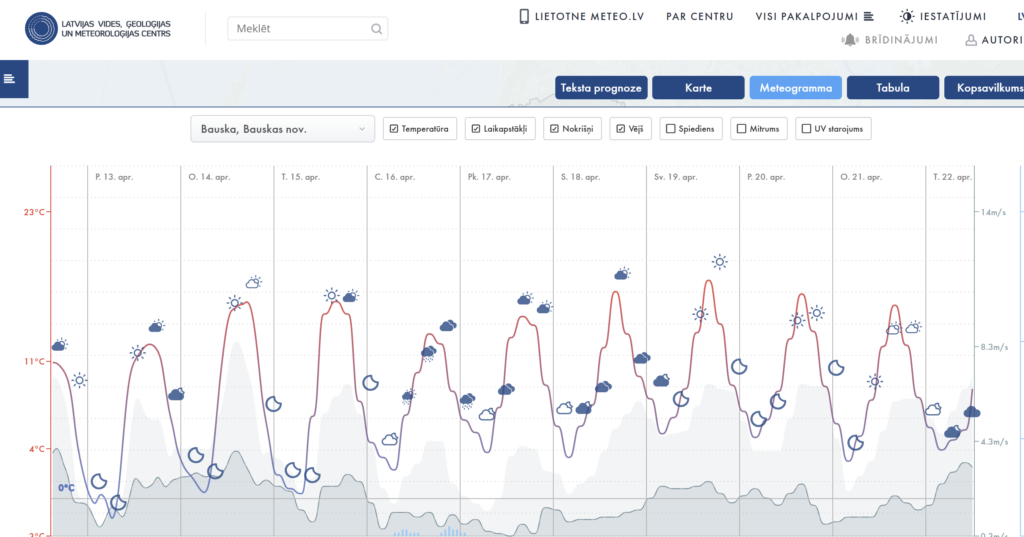Open the Bauska, Bauskas nov. location dropdown

point(282,129)
